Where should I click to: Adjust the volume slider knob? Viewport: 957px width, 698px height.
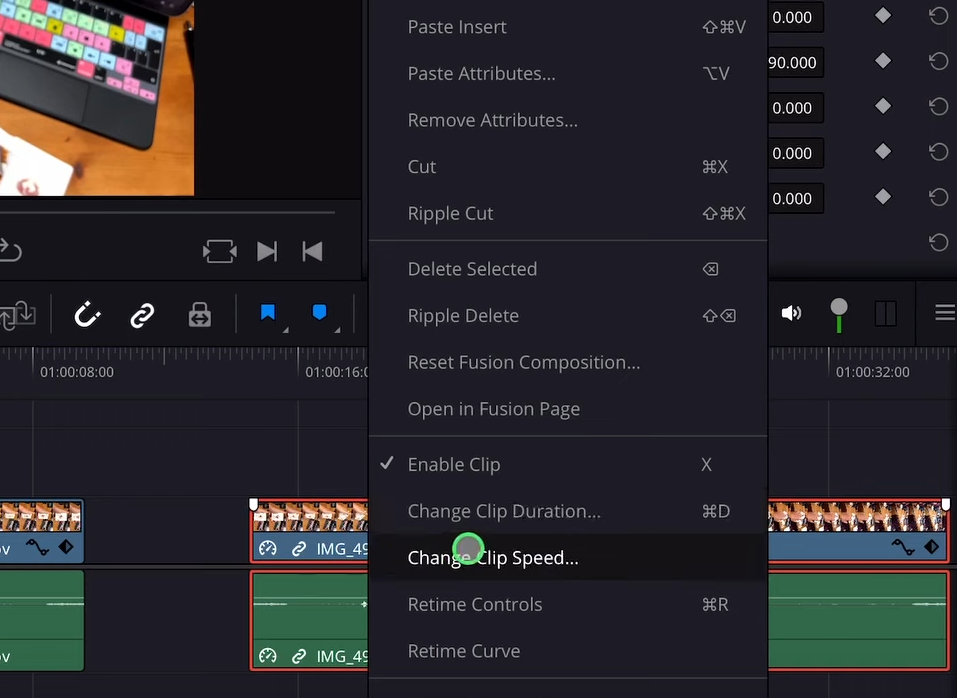click(x=839, y=307)
